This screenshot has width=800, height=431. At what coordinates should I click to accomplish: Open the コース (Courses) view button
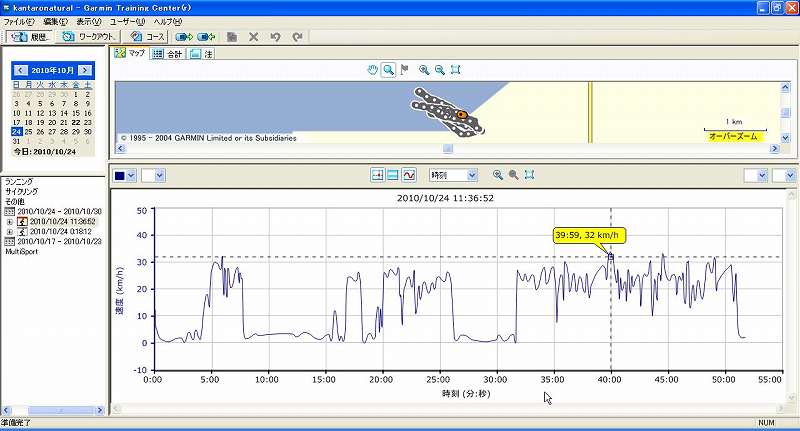(x=146, y=37)
